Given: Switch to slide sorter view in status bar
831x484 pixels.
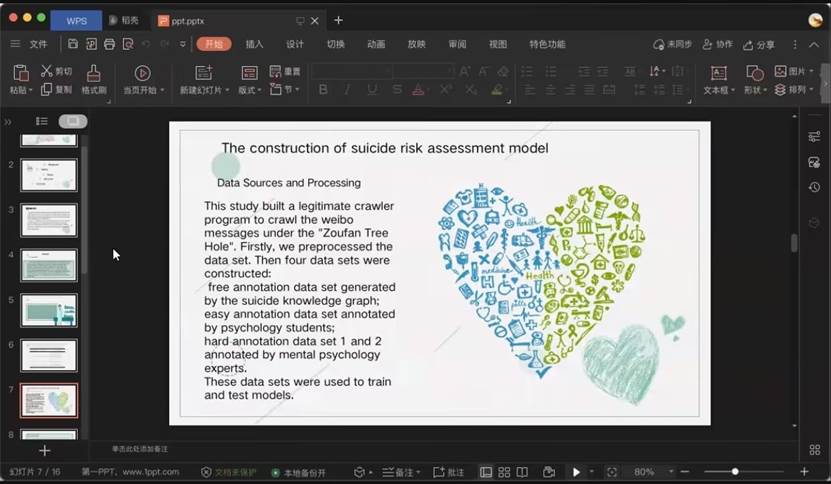Looking at the screenshot, I should pos(506,472).
